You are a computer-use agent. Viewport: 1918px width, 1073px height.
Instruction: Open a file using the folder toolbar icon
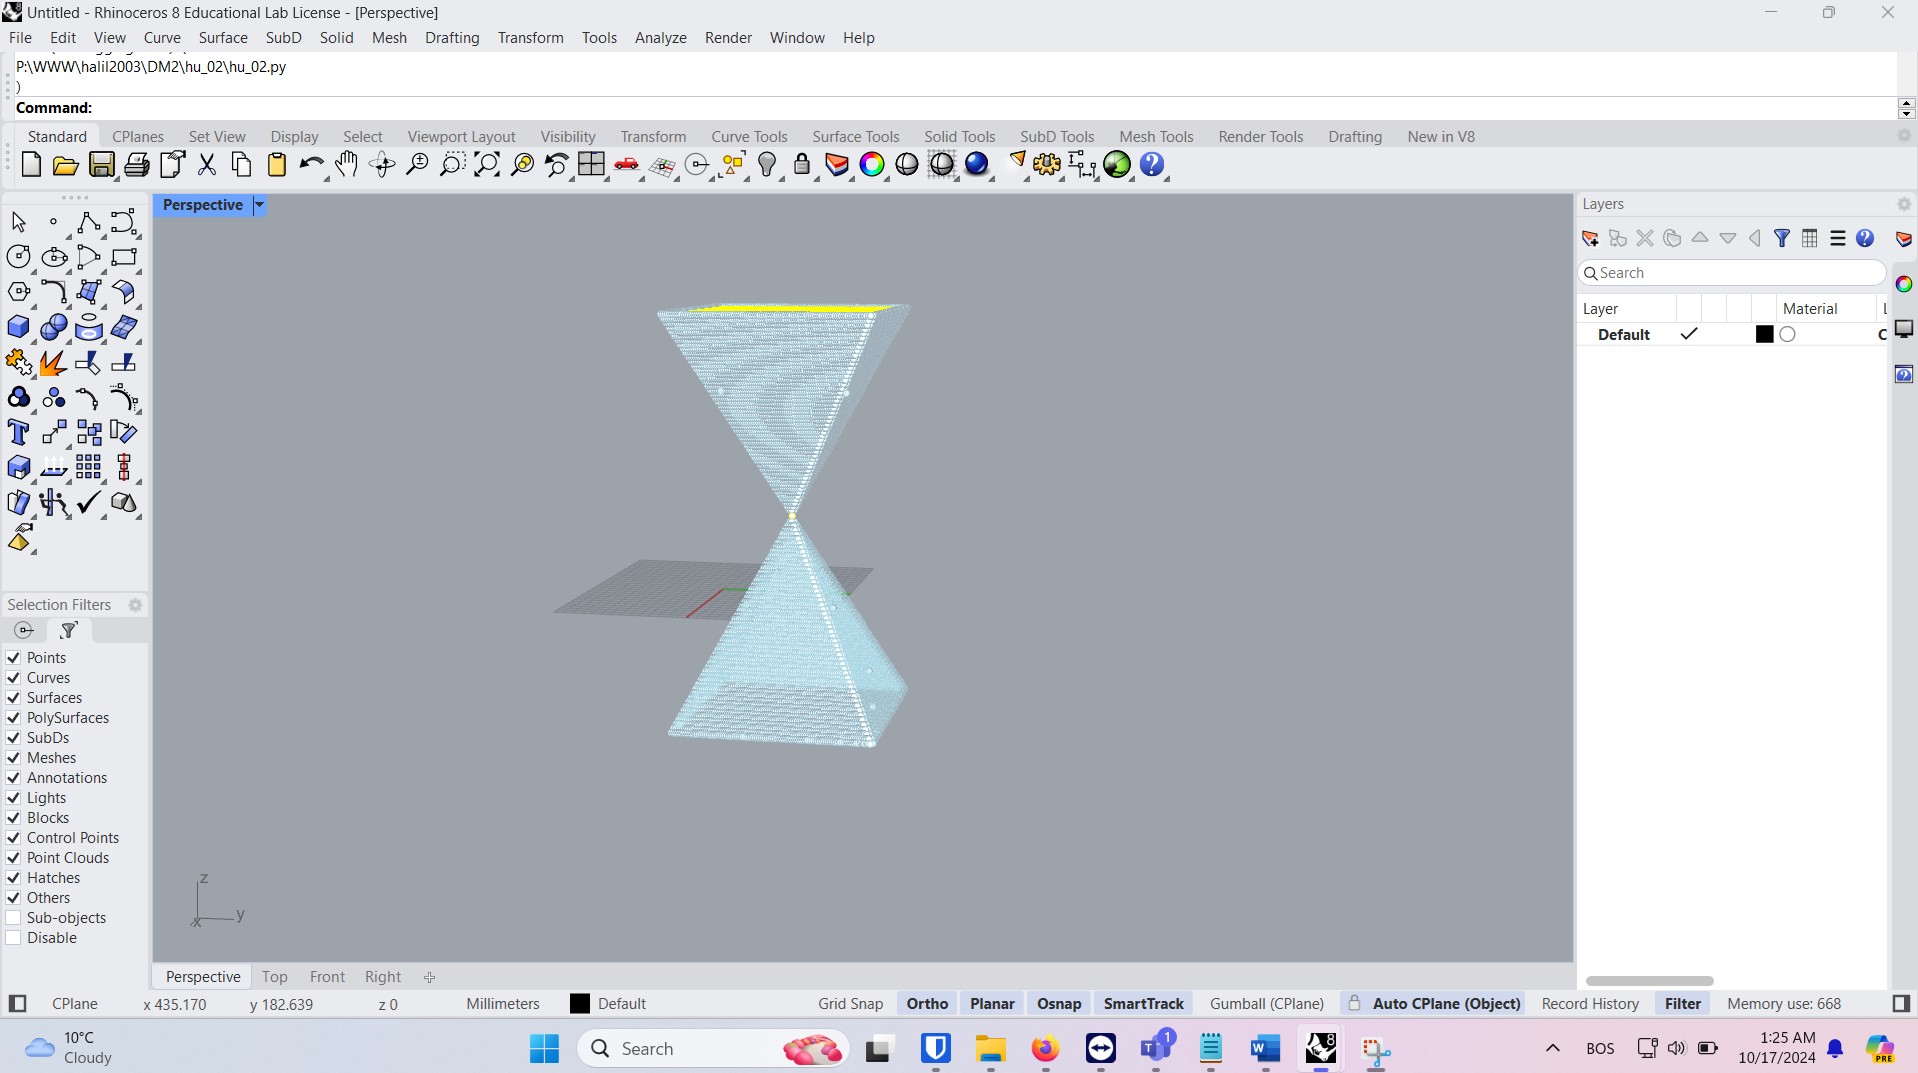tap(65, 165)
